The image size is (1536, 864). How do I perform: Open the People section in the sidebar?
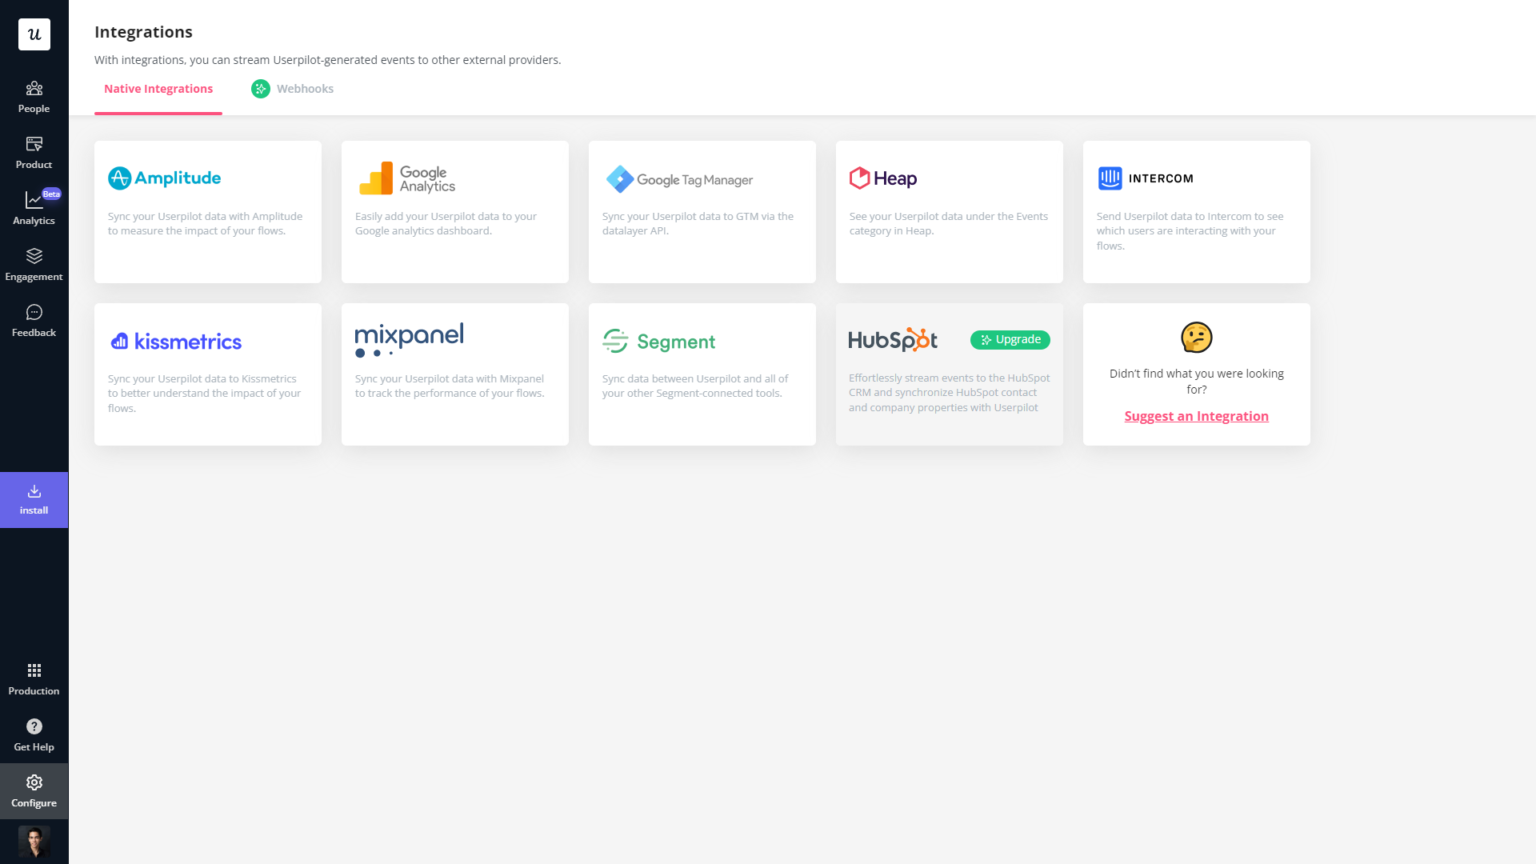(x=34, y=96)
